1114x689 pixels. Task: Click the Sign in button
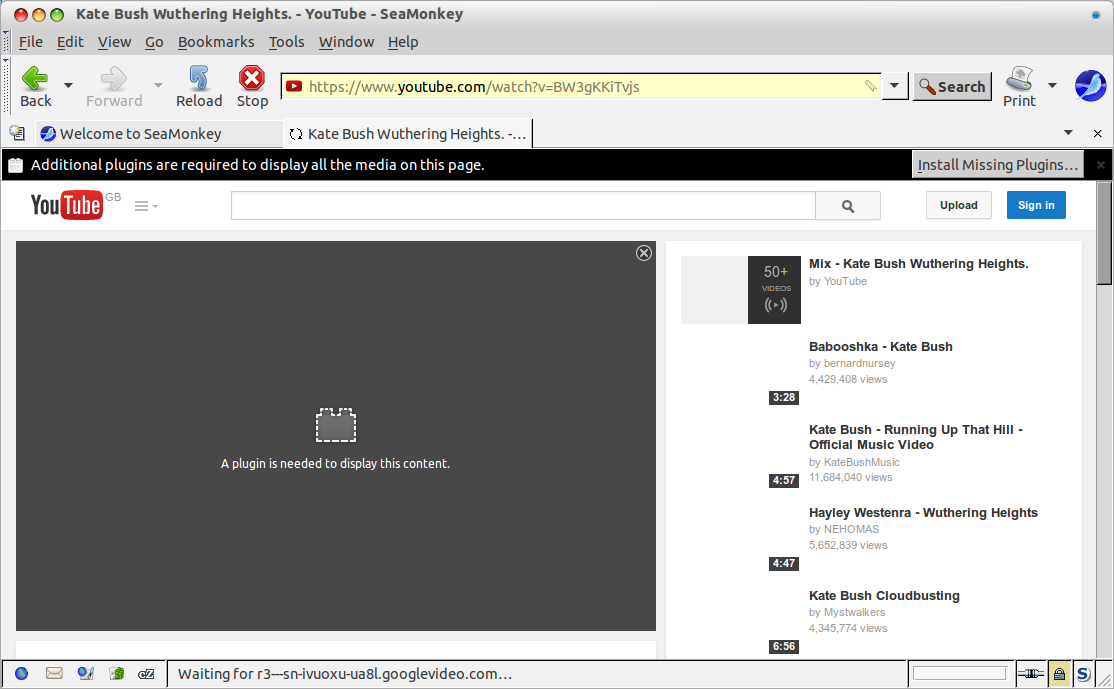tap(1036, 205)
